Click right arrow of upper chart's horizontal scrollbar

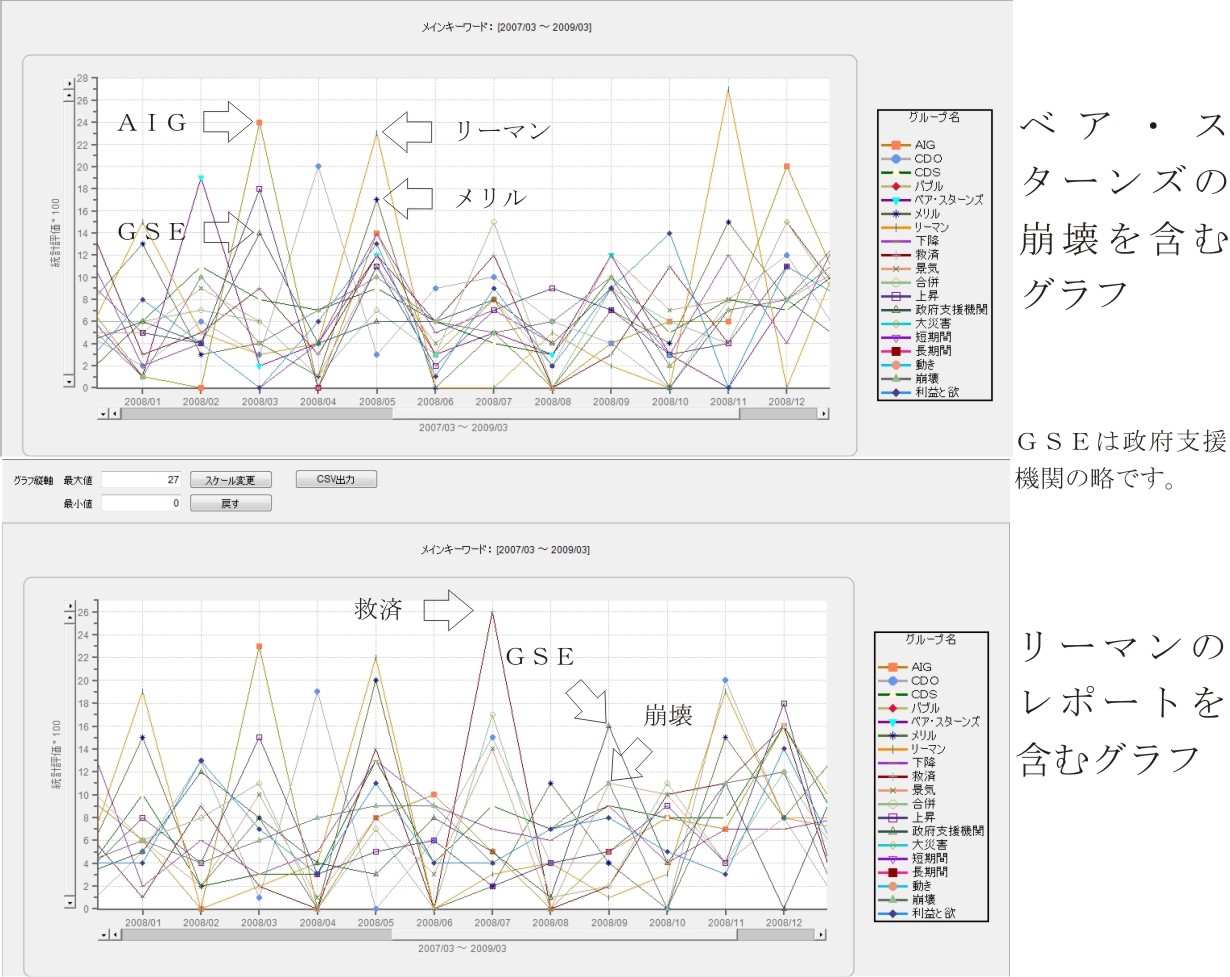pos(823,413)
